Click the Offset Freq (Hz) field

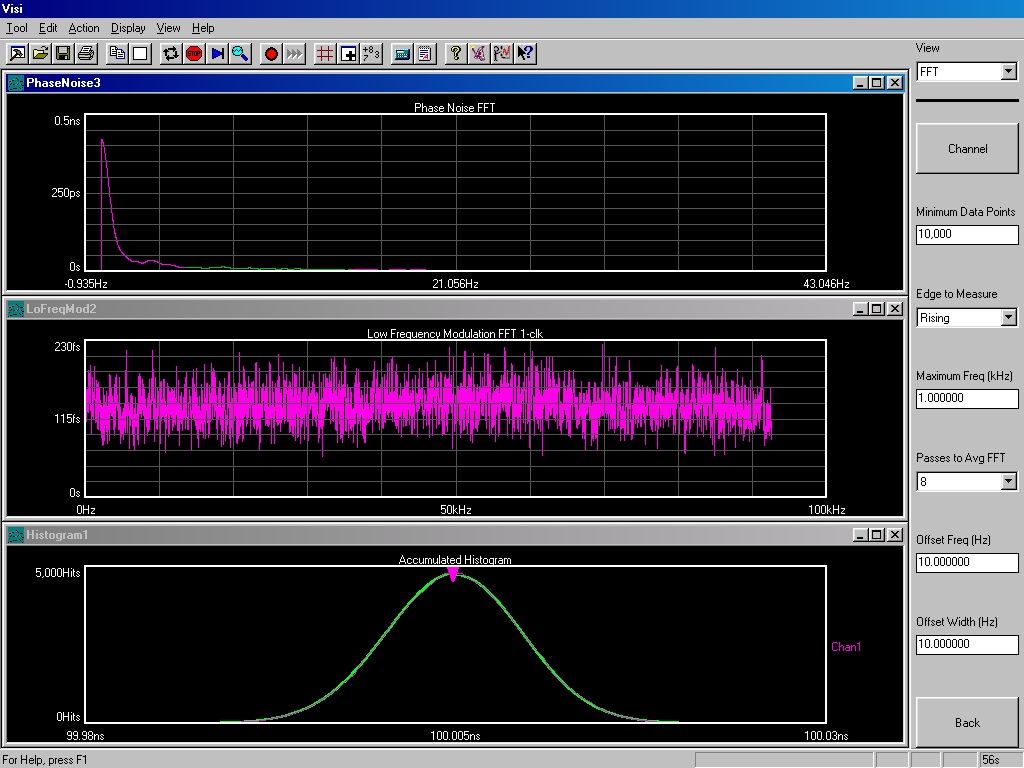click(x=967, y=562)
